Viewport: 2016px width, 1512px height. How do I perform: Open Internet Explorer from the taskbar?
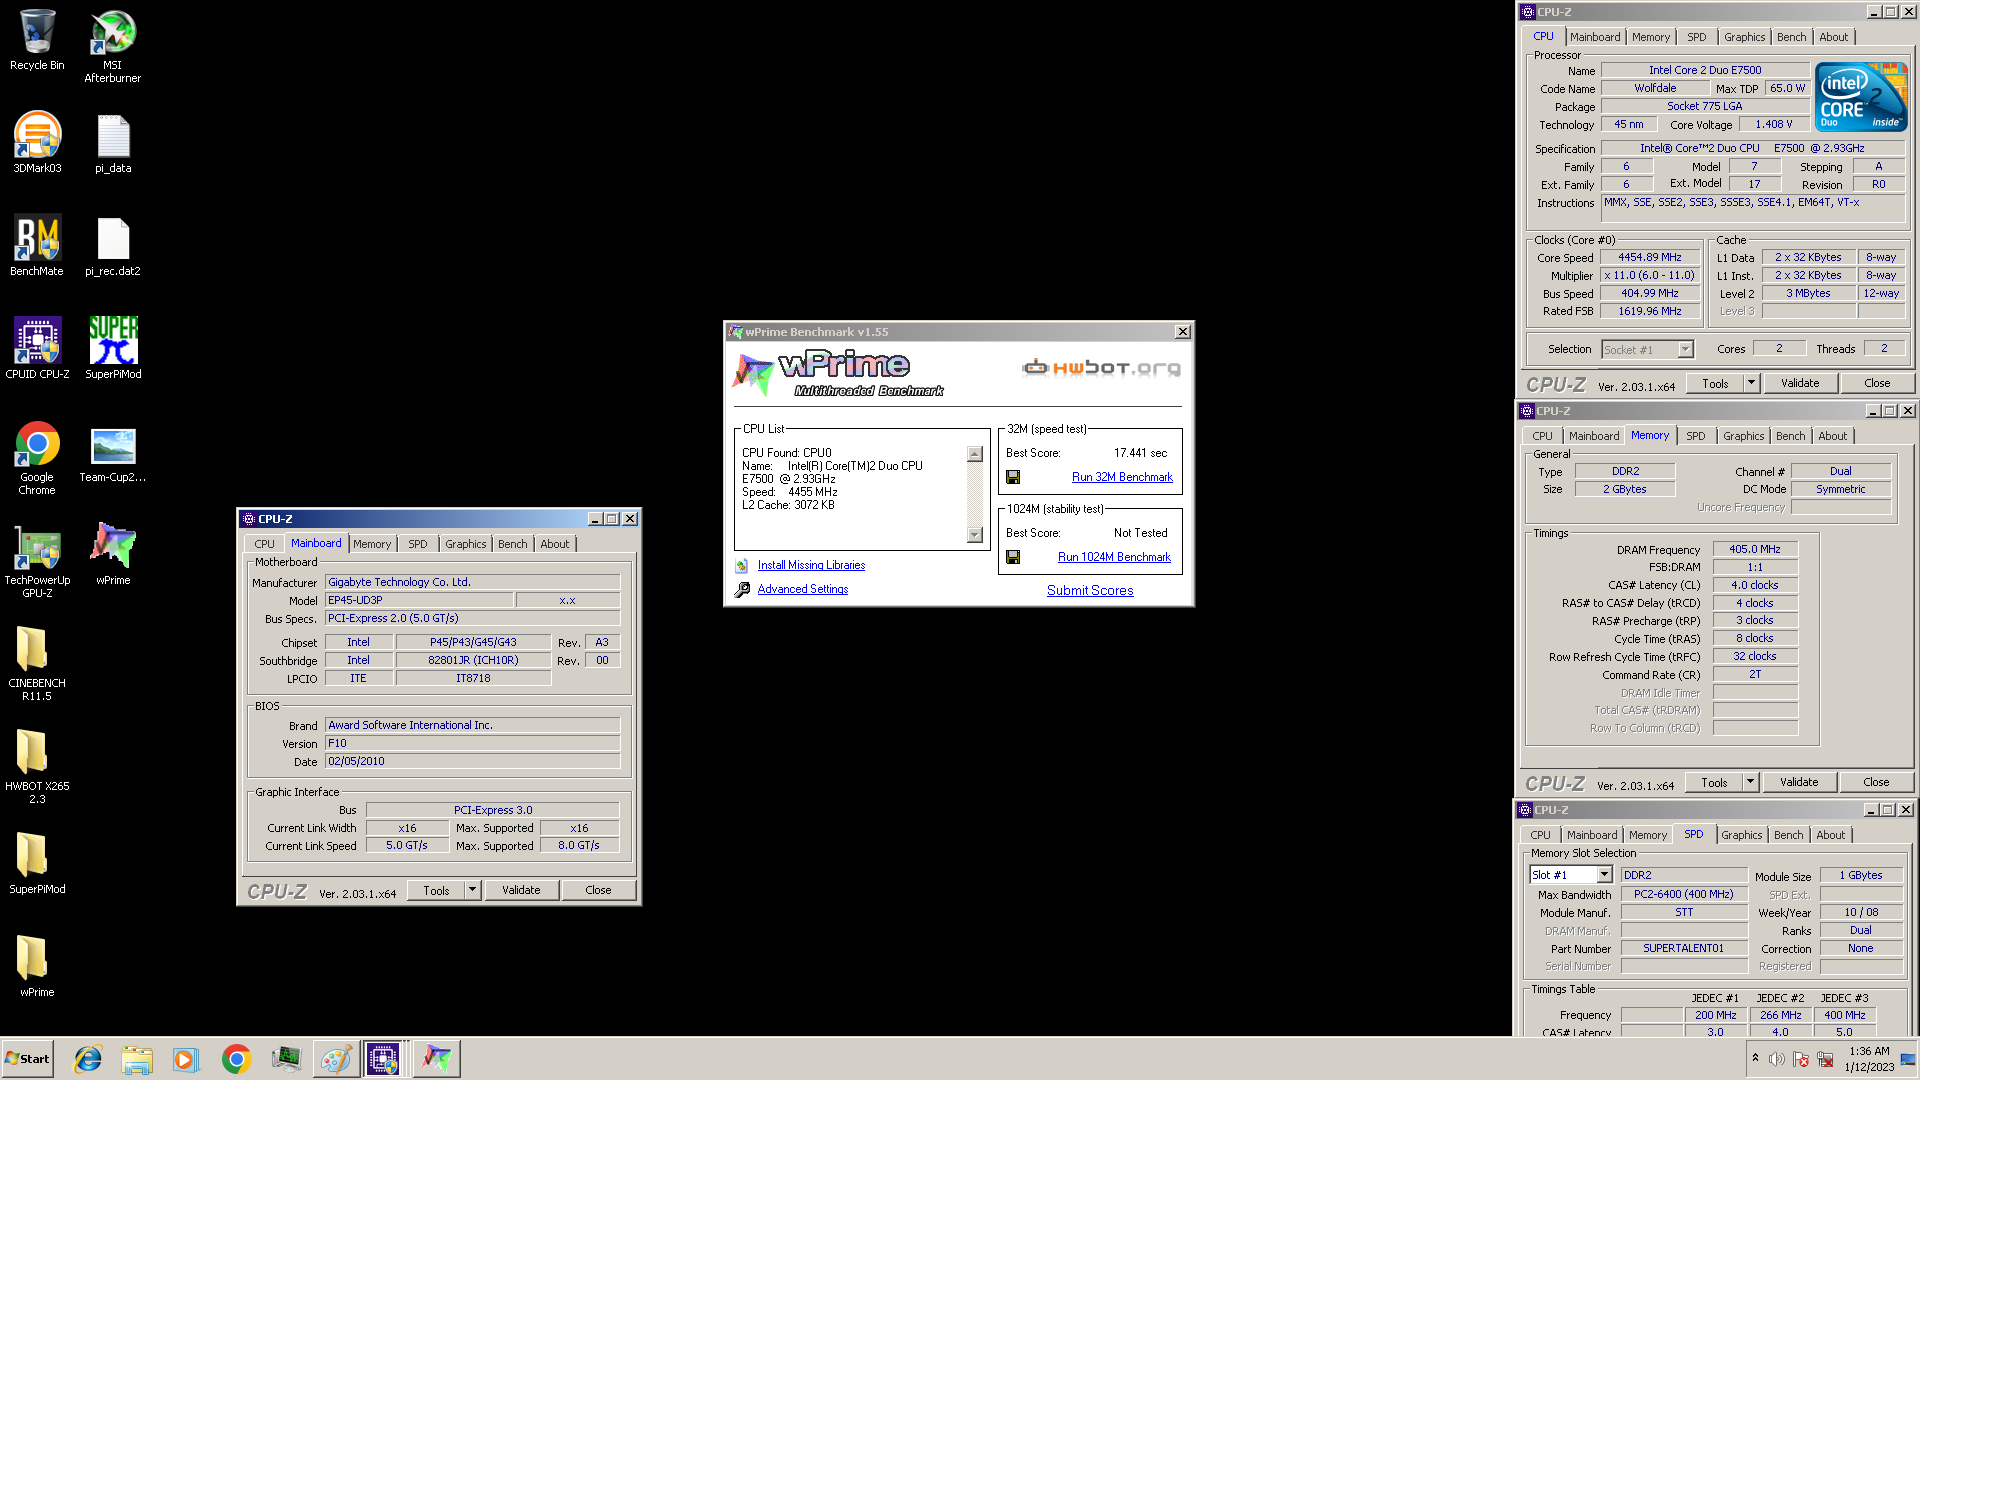pos(88,1059)
